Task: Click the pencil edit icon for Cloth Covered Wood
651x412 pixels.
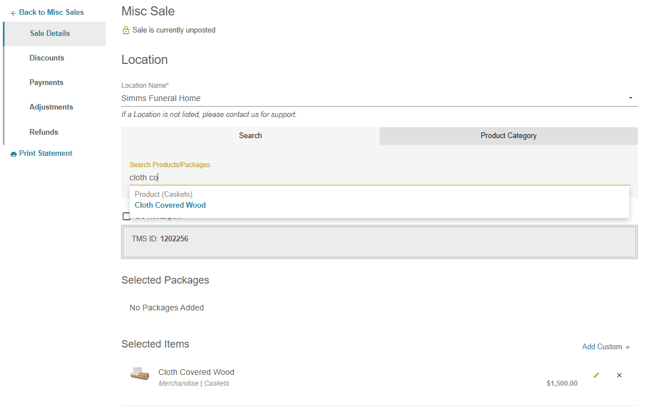Action: [x=596, y=376]
